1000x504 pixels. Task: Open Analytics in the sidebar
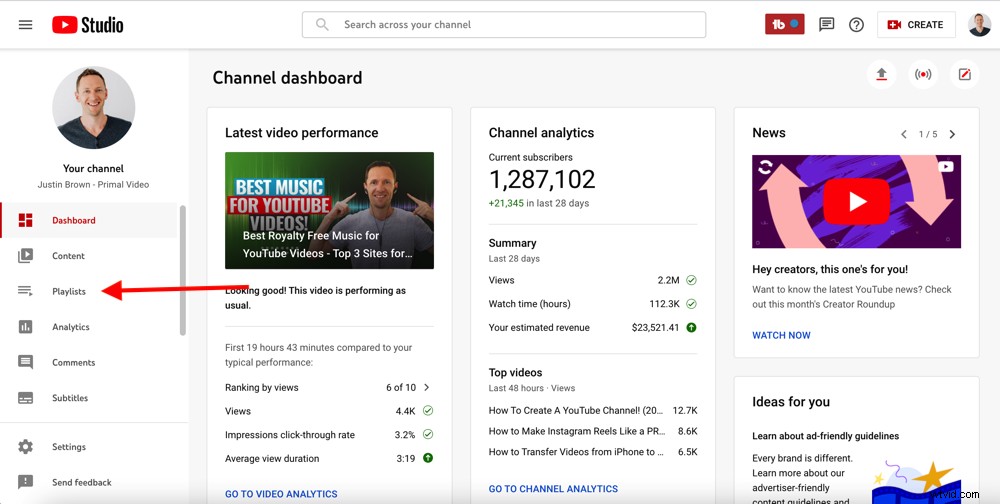tap(89, 327)
